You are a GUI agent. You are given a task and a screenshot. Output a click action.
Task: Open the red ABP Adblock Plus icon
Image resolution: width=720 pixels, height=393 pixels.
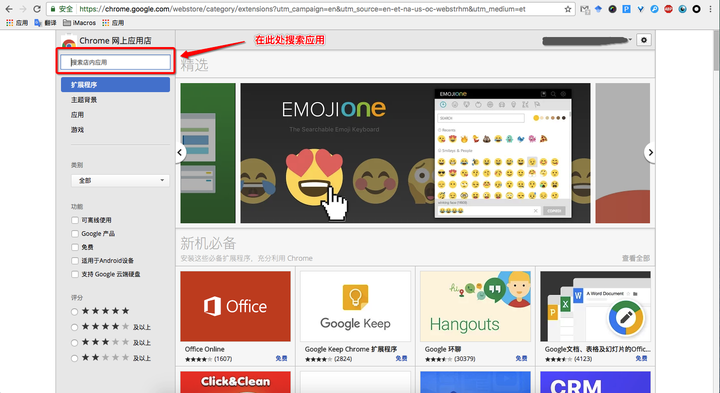pyautogui.click(x=669, y=9)
